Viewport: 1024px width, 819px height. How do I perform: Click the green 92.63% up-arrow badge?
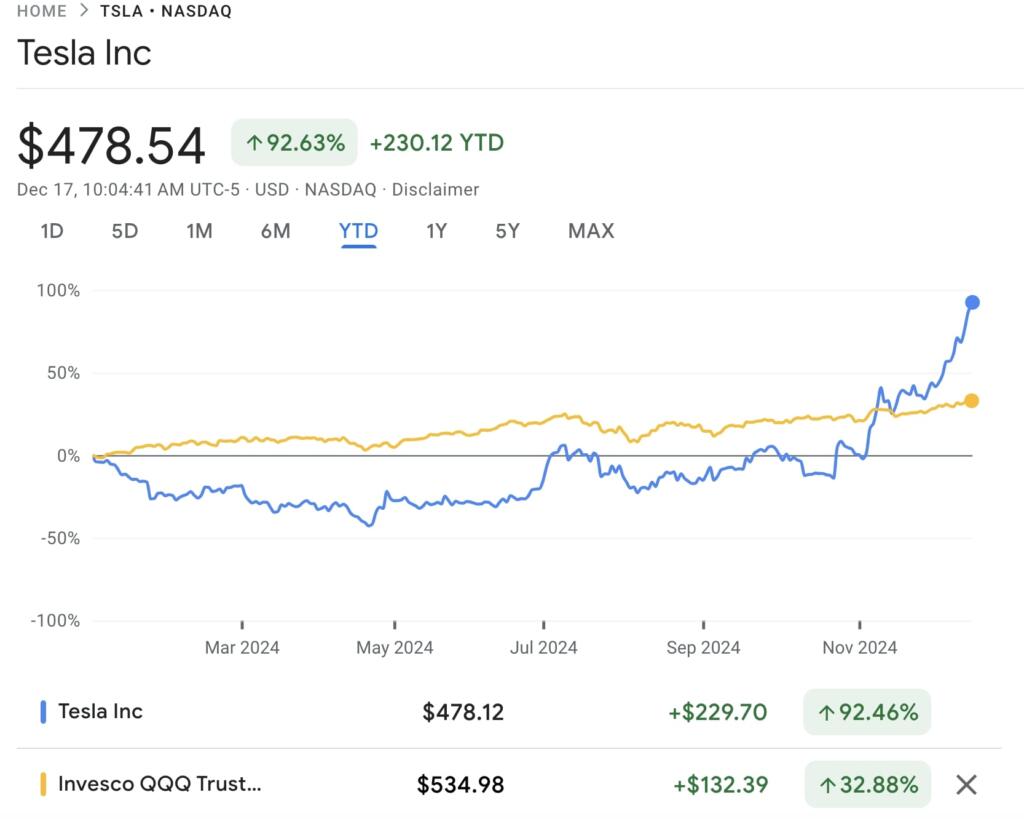click(x=294, y=143)
